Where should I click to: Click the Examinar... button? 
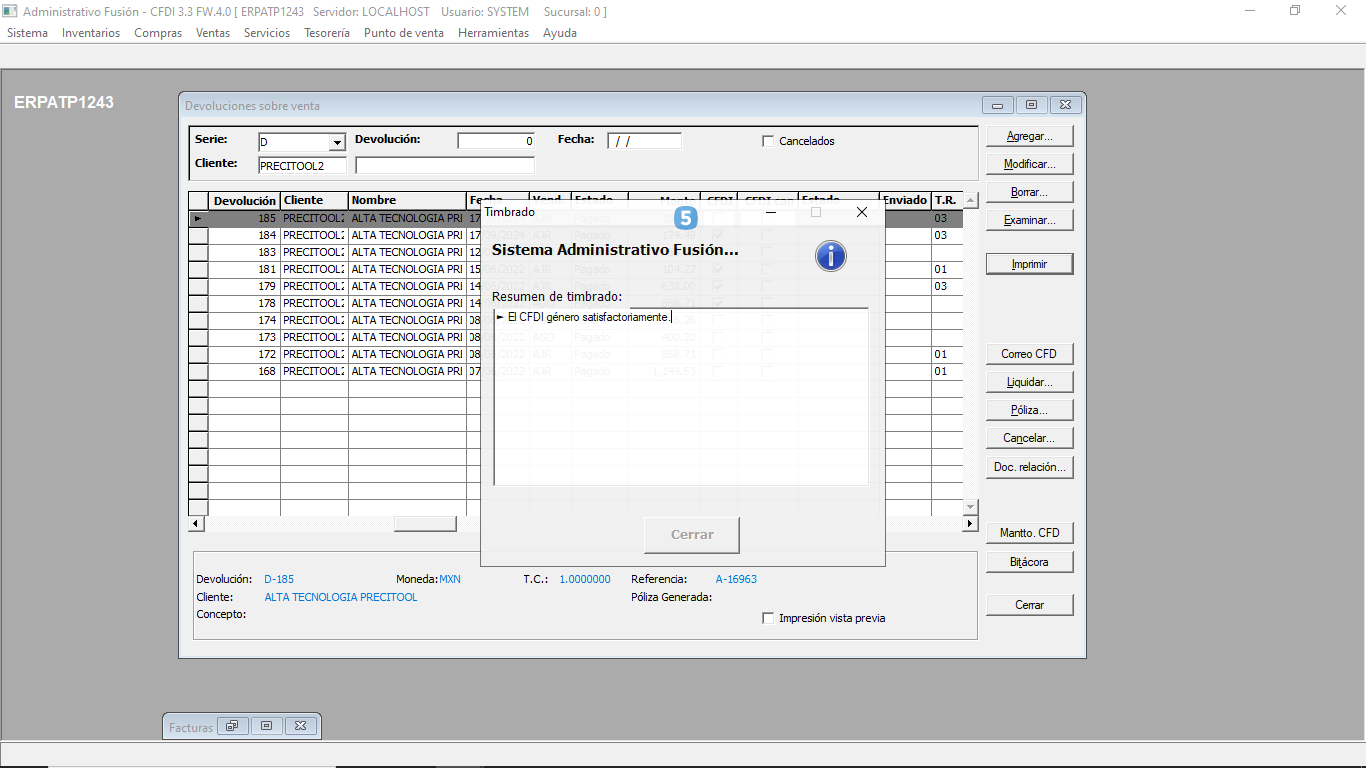1029,220
